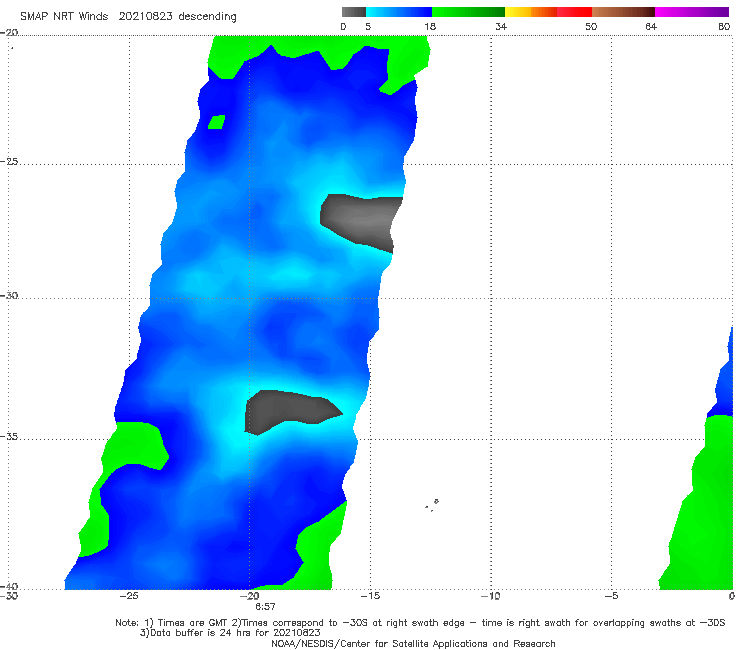Click the swath time label '6:57'
Image resolution: width=740 pixels, height=650 pixels.
pyautogui.click(x=265, y=607)
